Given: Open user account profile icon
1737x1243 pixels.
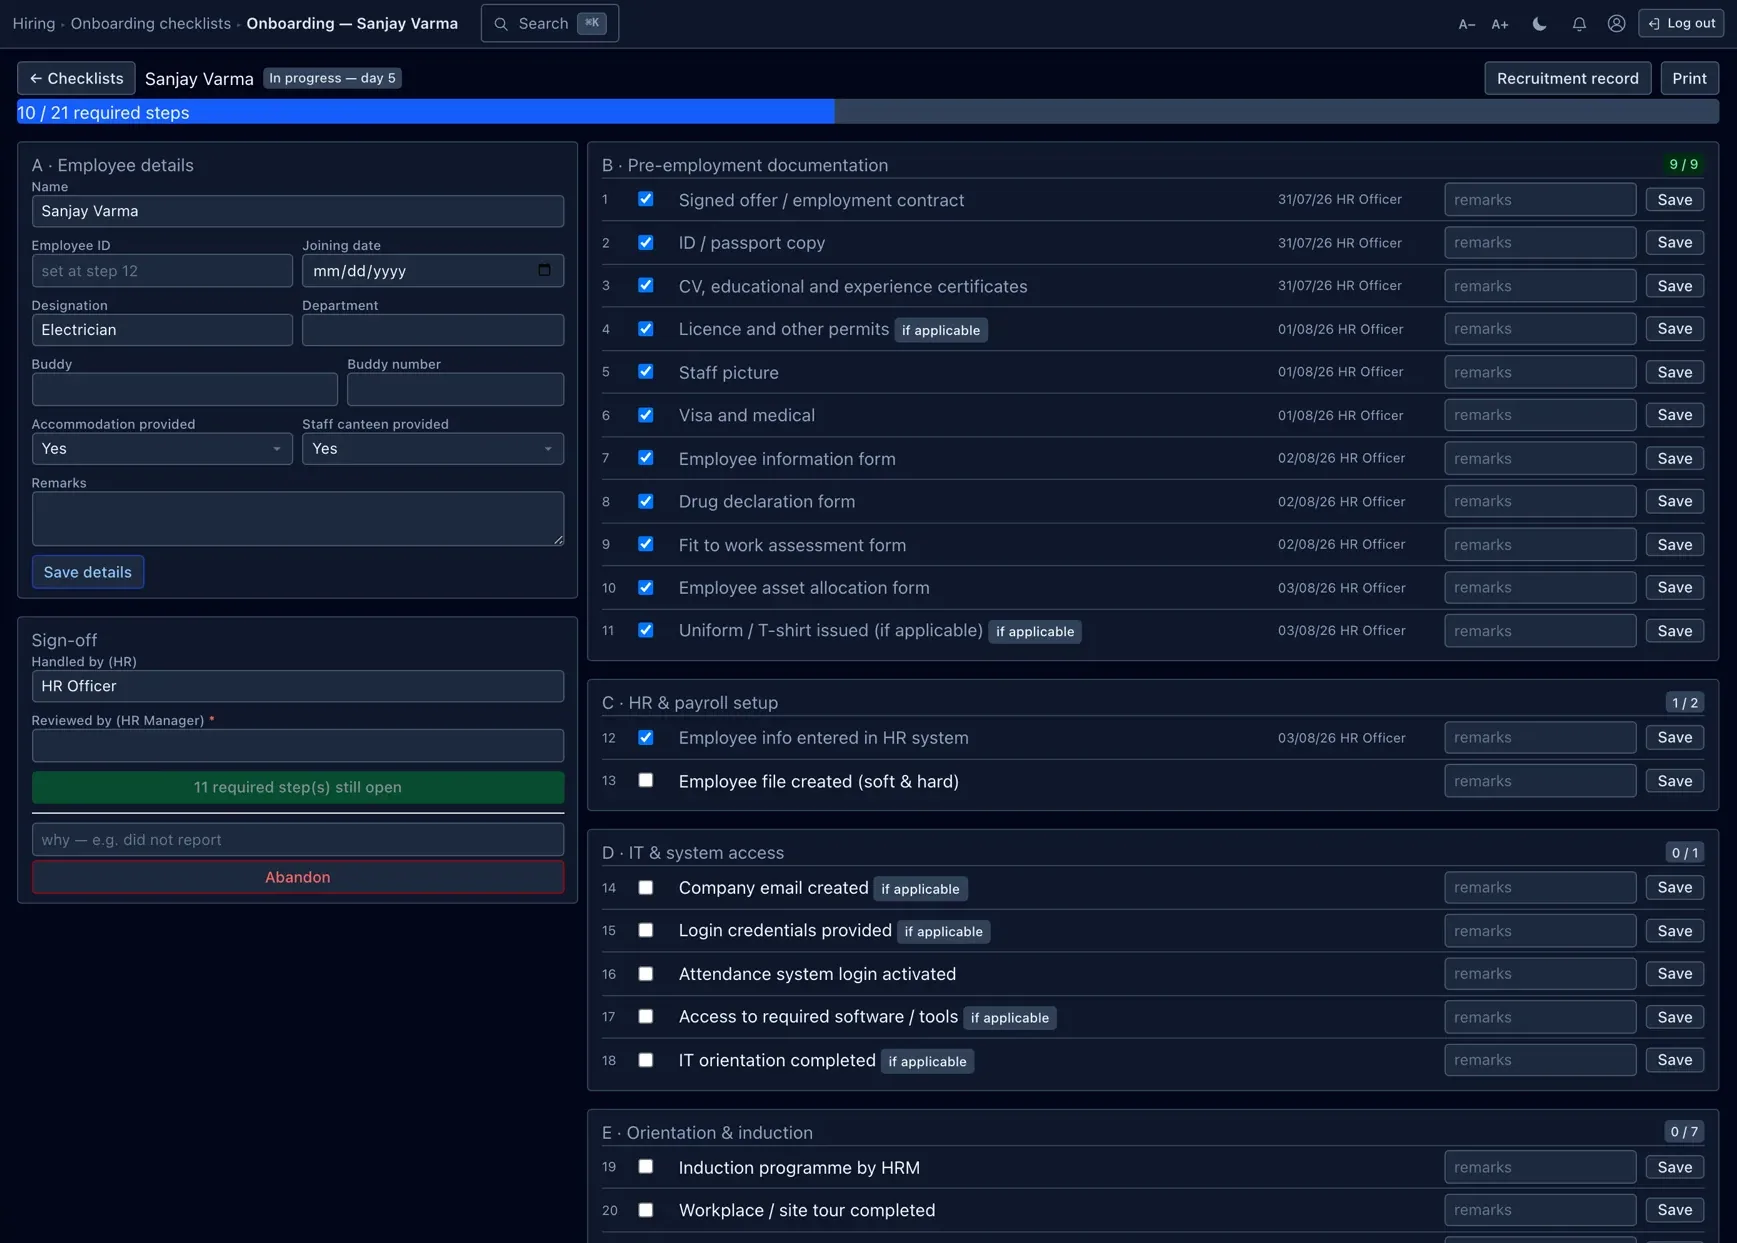Looking at the screenshot, I should pos(1616,24).
